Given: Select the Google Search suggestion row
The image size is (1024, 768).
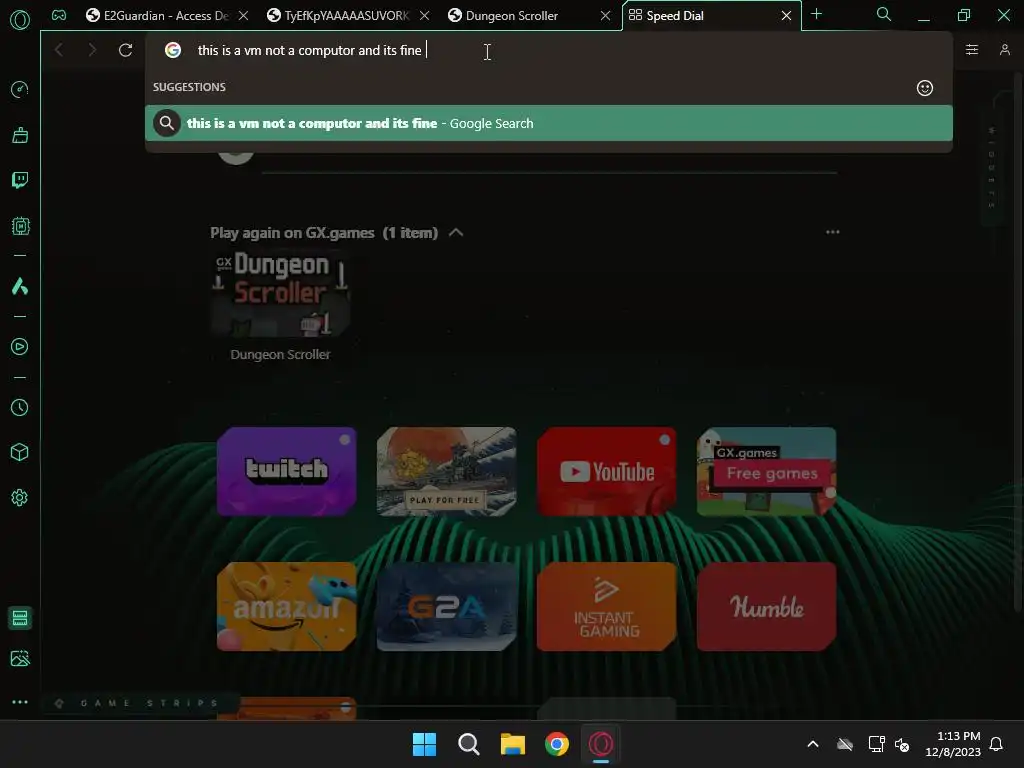Looking at the screenshot, I should coord(549,123).
